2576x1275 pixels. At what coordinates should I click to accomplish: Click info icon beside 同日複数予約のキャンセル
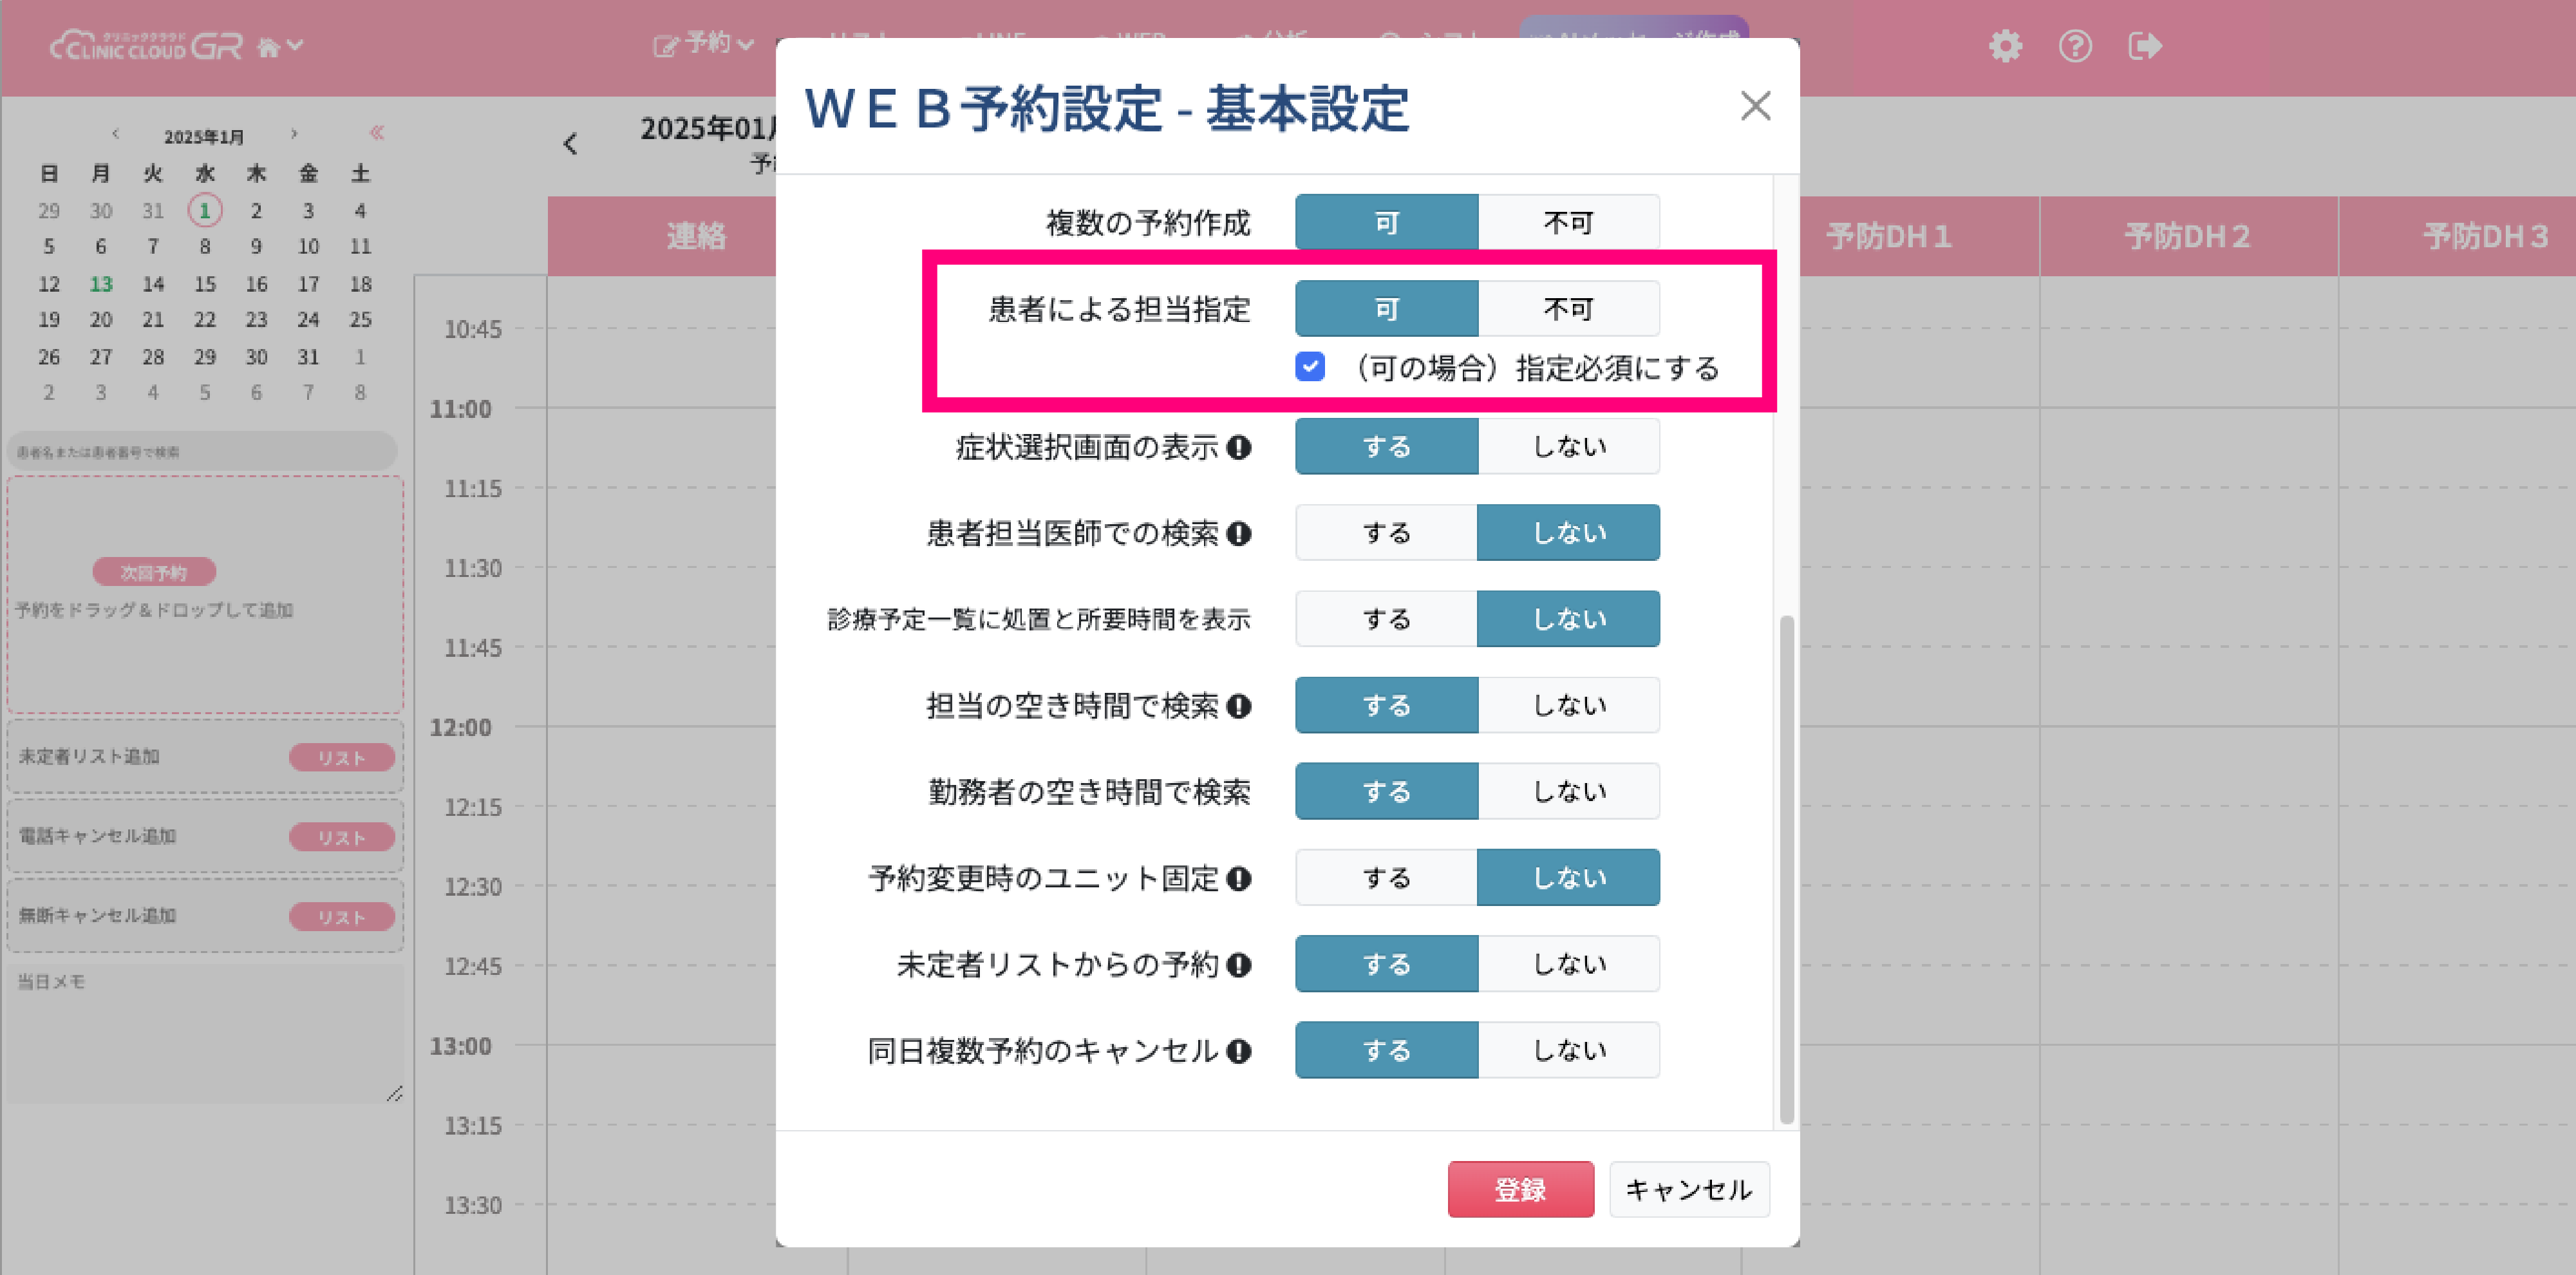pos(1239,1051)
